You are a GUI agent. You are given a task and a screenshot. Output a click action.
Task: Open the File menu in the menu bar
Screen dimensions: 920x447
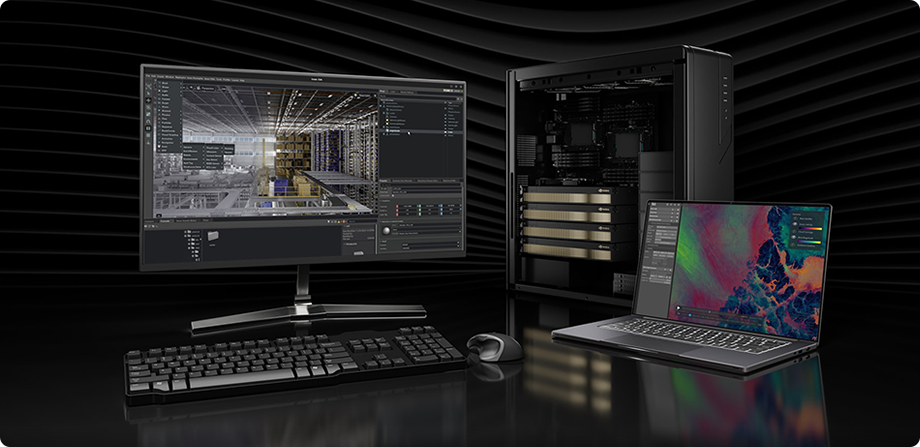point(150,73)
